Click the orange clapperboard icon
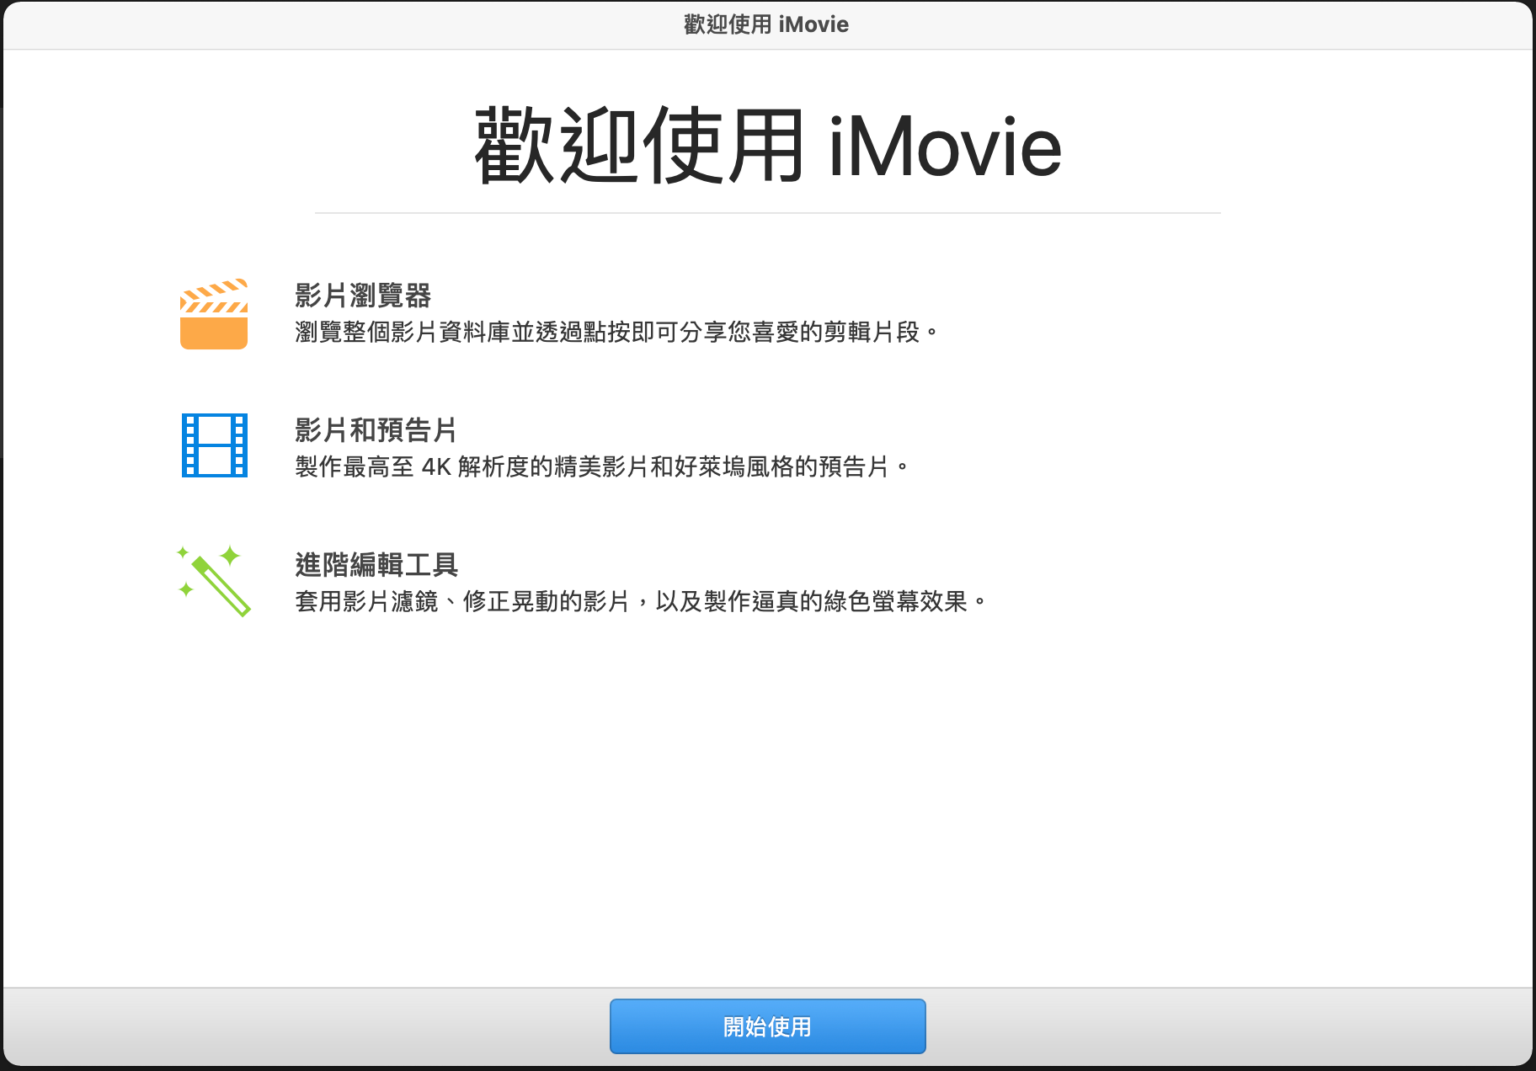This screenshot has width=1536, height=1071. click(213, 314)
